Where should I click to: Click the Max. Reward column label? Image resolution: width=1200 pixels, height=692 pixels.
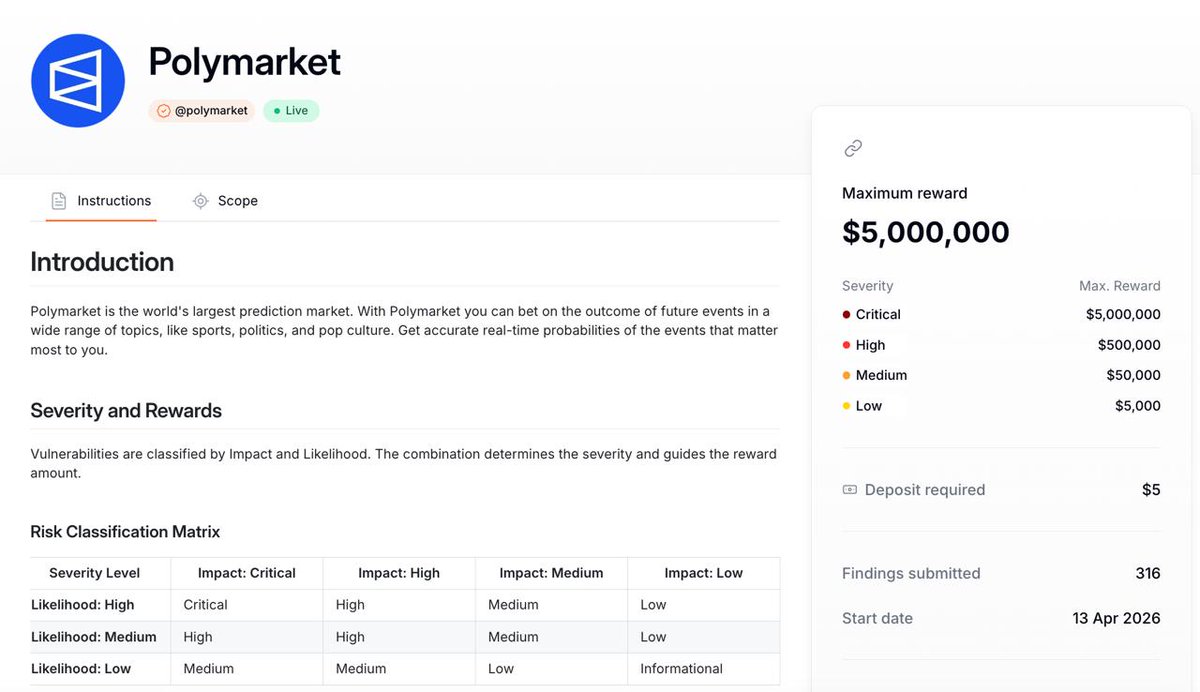1120,286
